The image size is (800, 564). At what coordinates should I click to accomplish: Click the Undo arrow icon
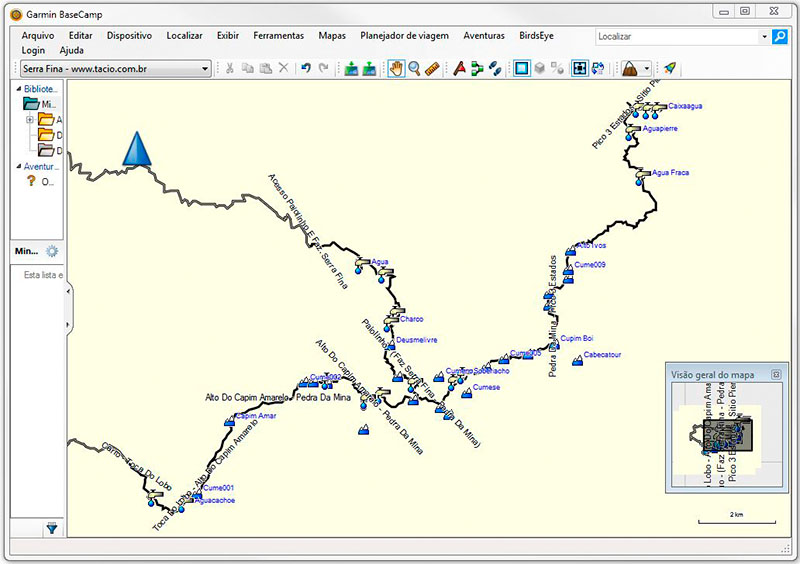pos(306,68)
